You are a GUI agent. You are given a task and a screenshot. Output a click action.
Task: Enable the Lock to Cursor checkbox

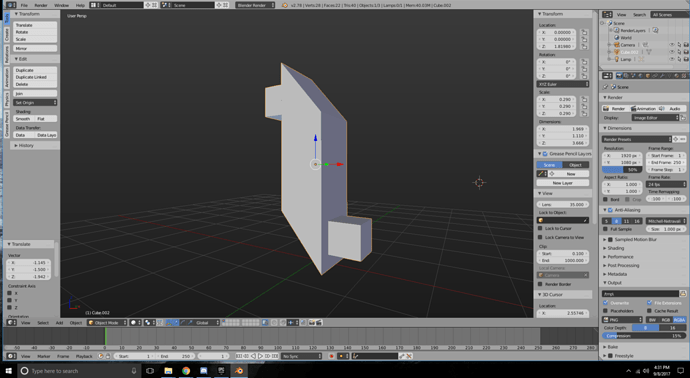pos(540,228)
